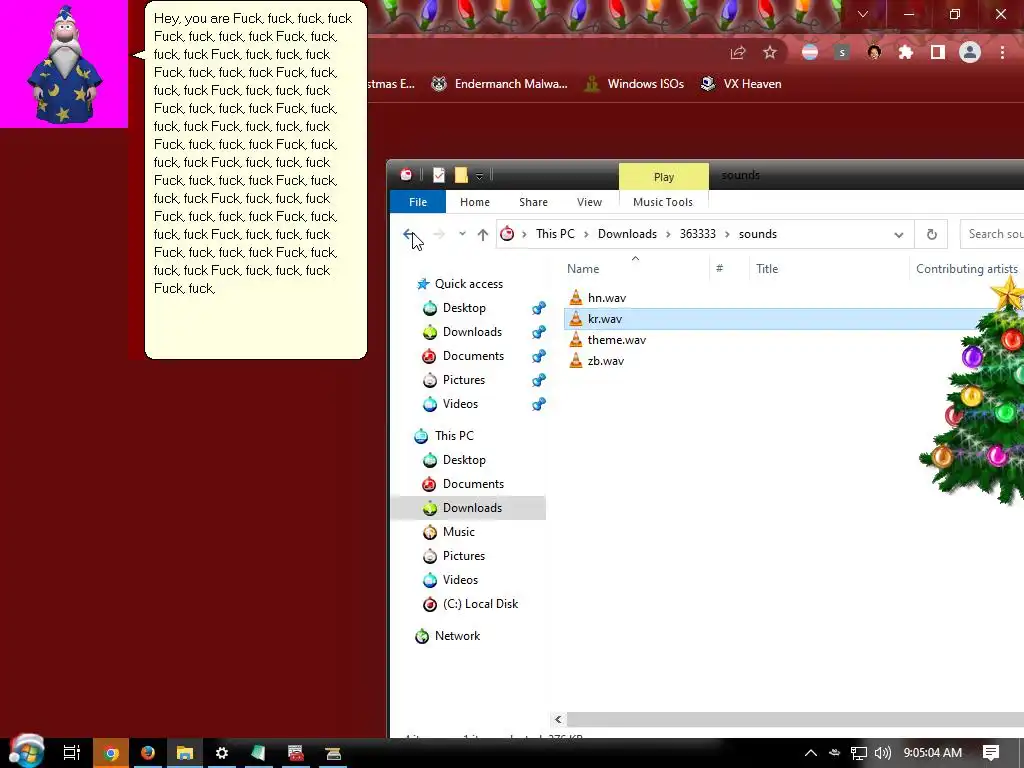Click the share page icon in Chrome toolbar
The image size is (1024, 768).
pos(738,53)
